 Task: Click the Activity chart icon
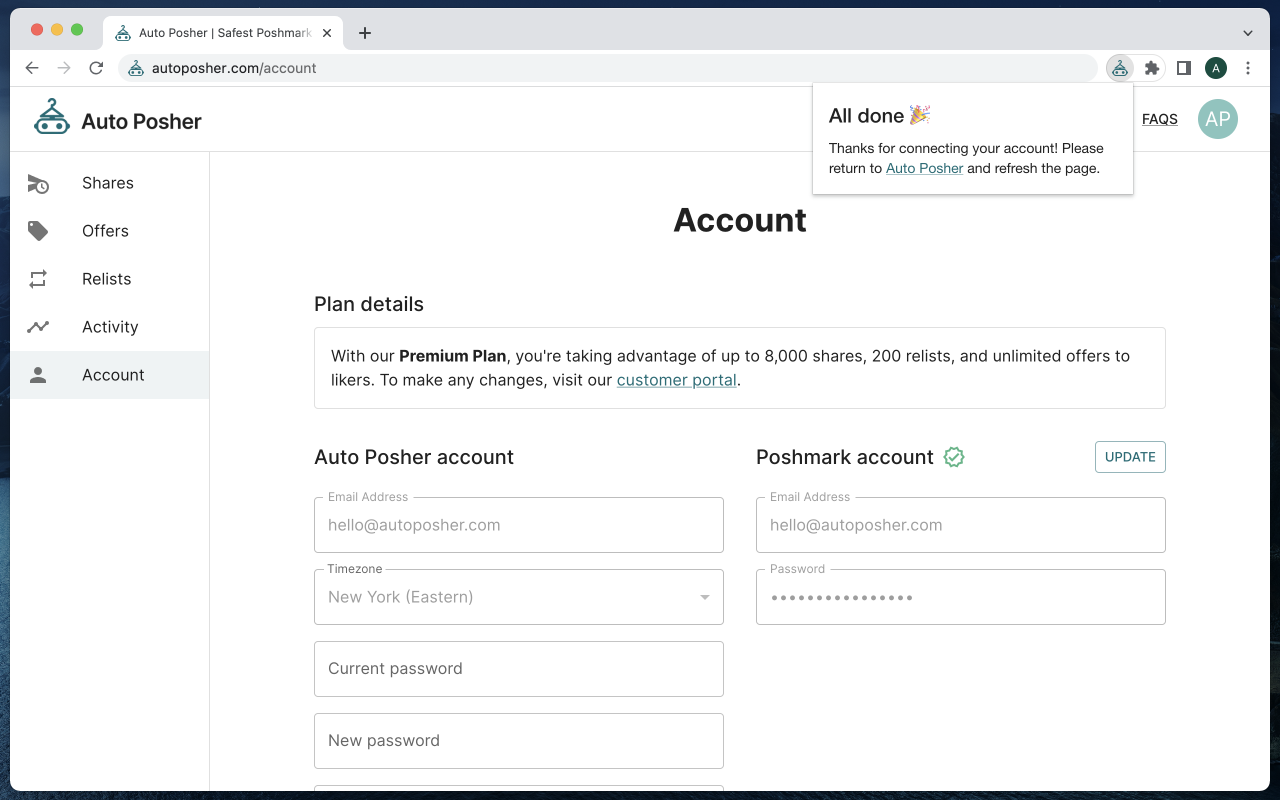[x=38, y=327]
